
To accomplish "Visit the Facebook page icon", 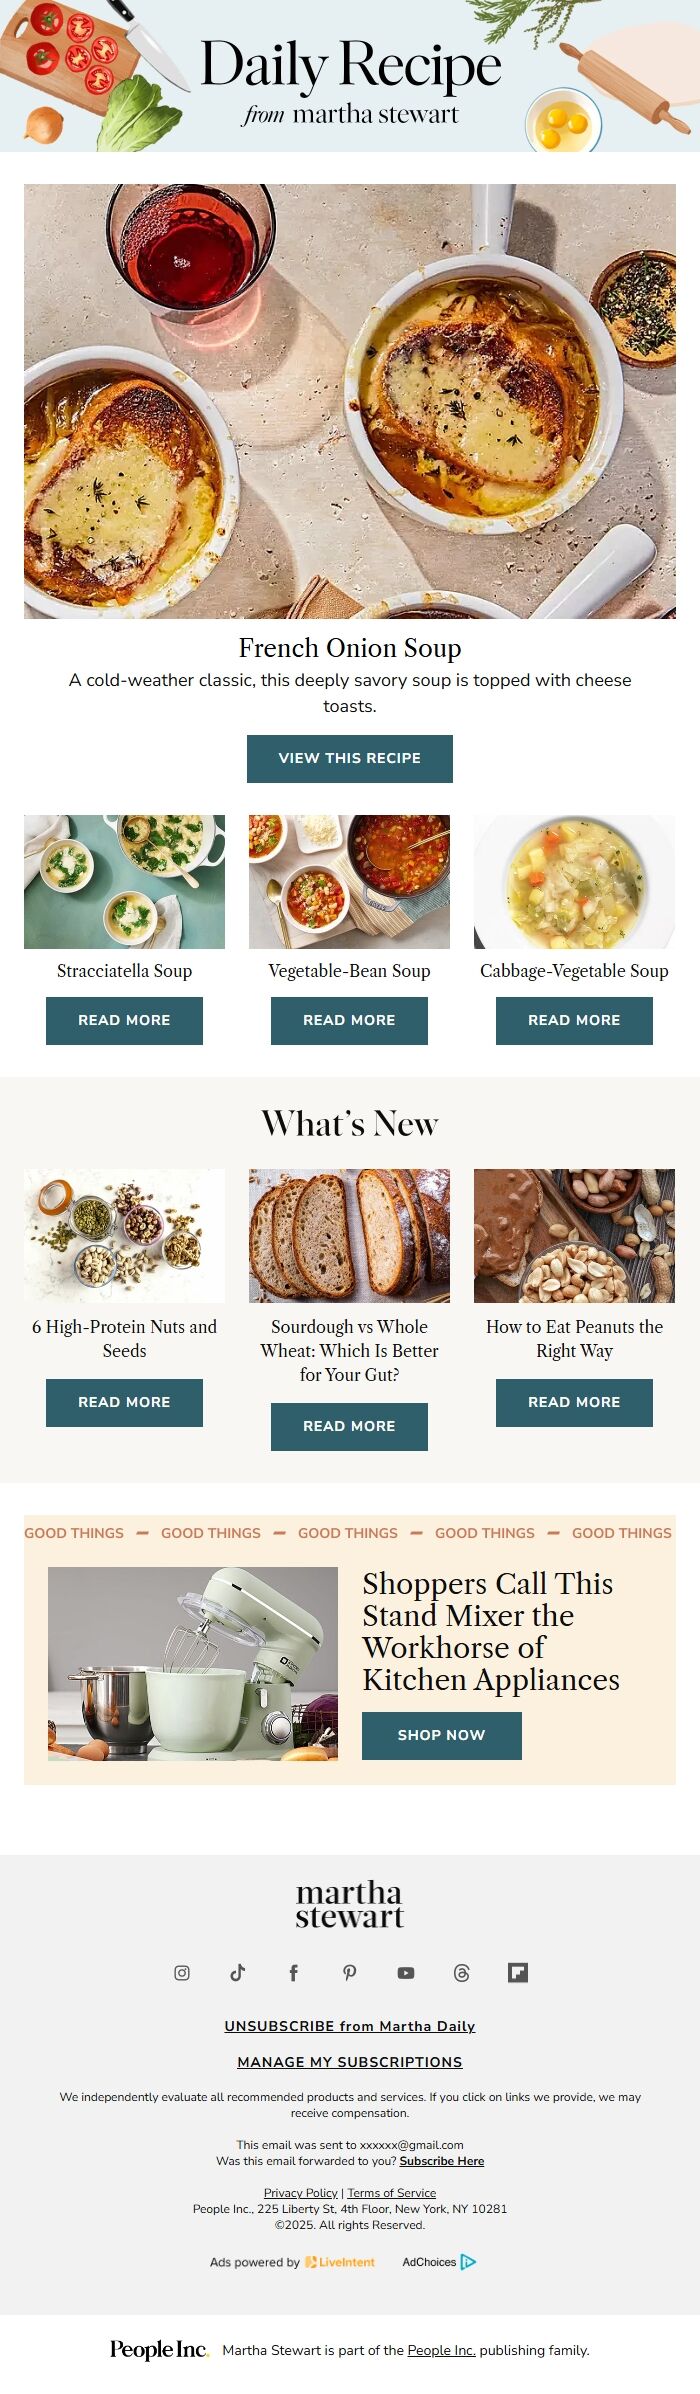I will 294,1972.
